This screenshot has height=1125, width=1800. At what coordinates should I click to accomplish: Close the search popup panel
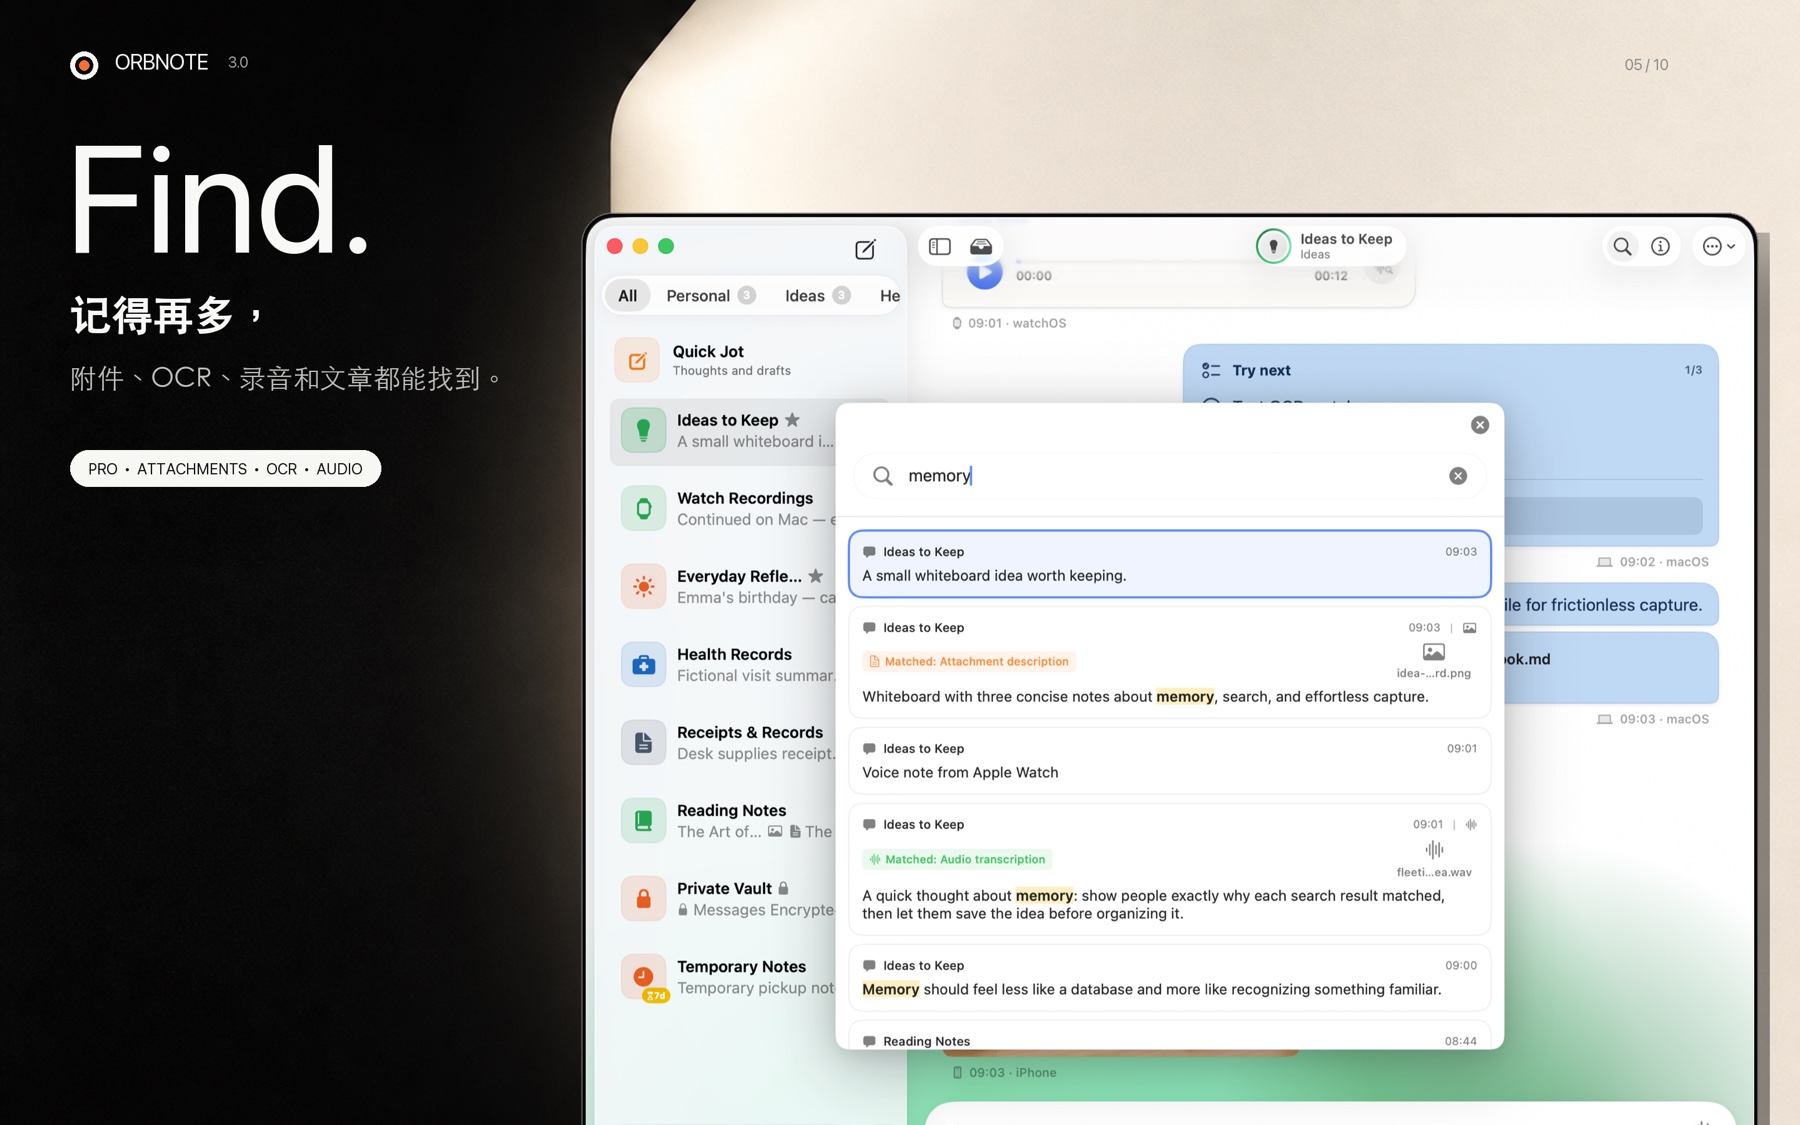coord(1480,425)
